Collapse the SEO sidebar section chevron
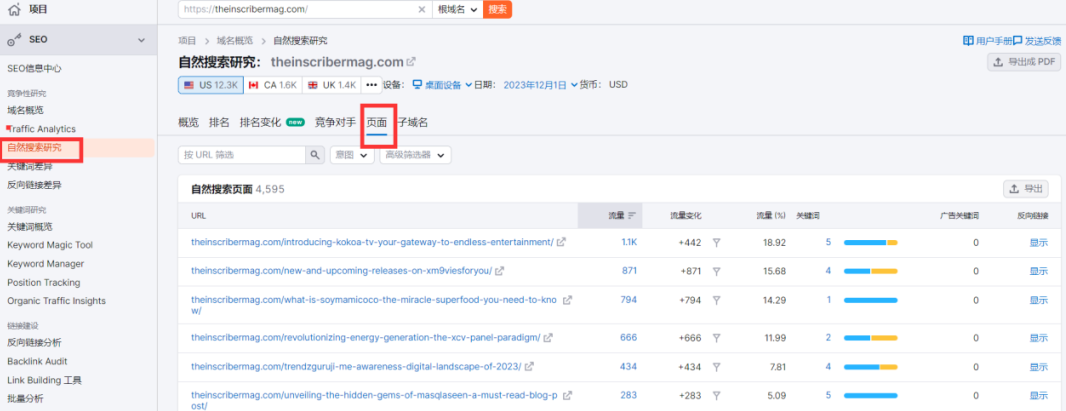Image resolution: width=1066 pixels, height=411 pixels. (141, 41)
